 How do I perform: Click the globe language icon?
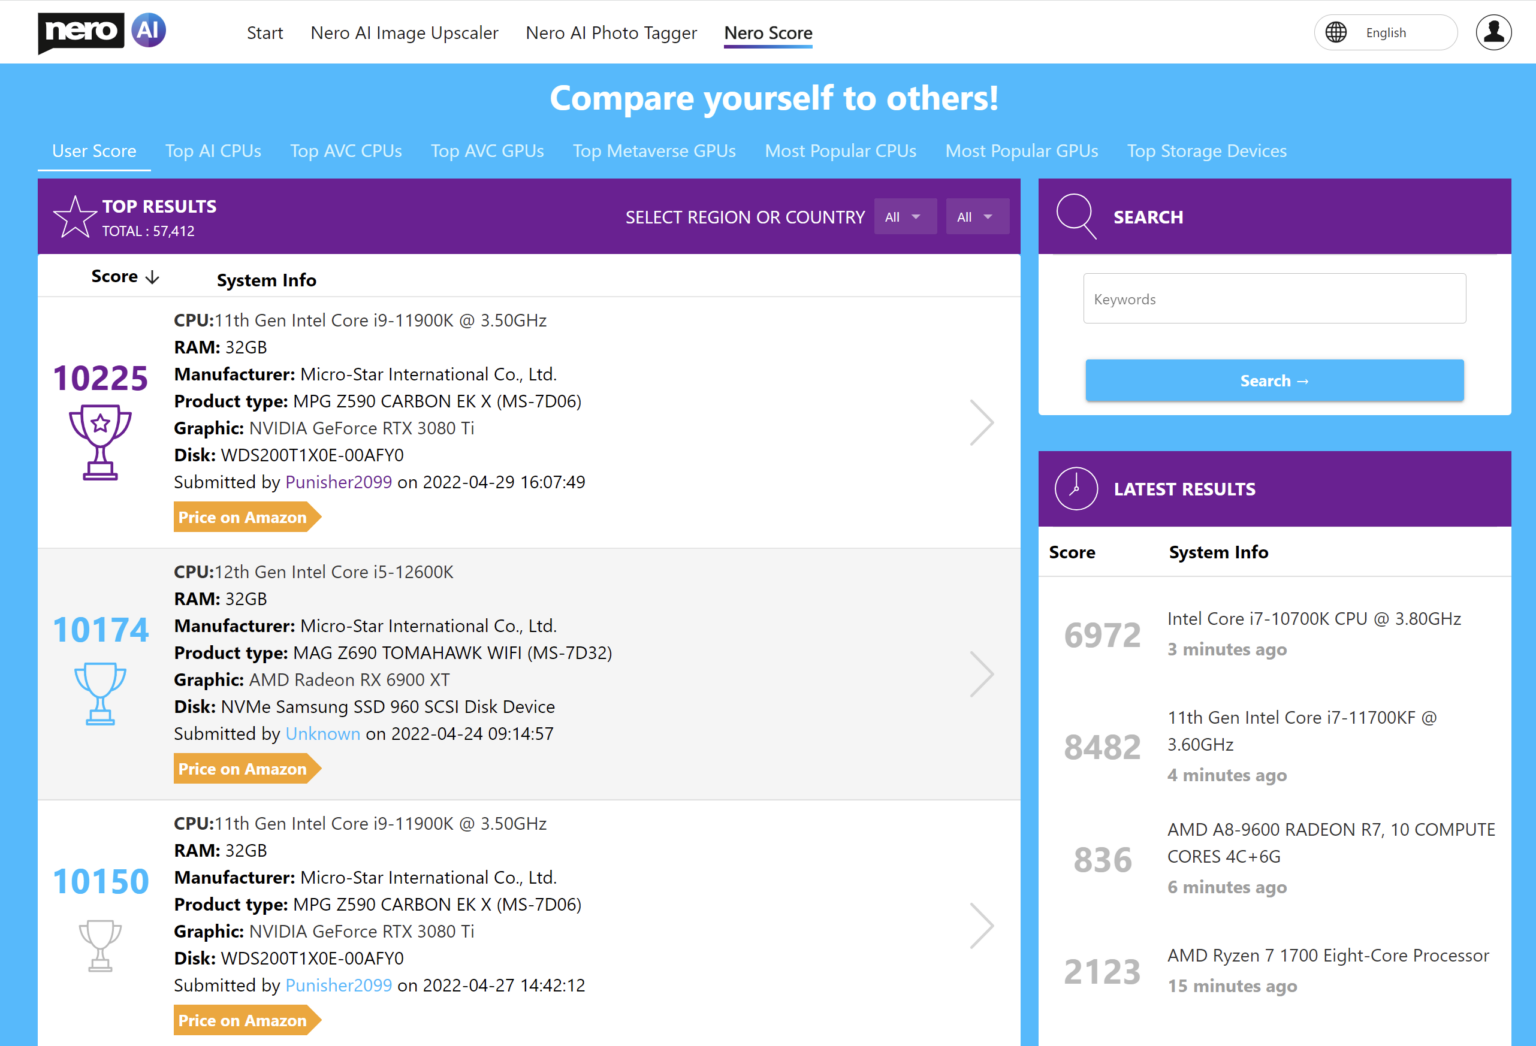point(1335,32)
